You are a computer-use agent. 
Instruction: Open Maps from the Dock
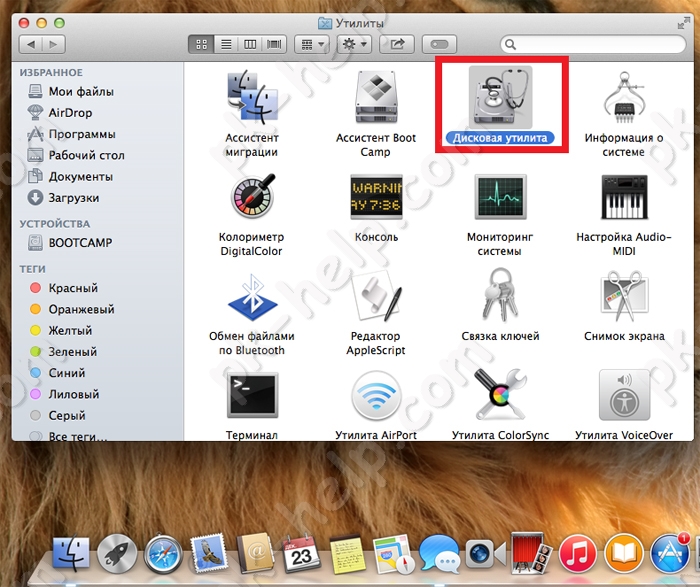pyautogui.click(x=393, y=554)
